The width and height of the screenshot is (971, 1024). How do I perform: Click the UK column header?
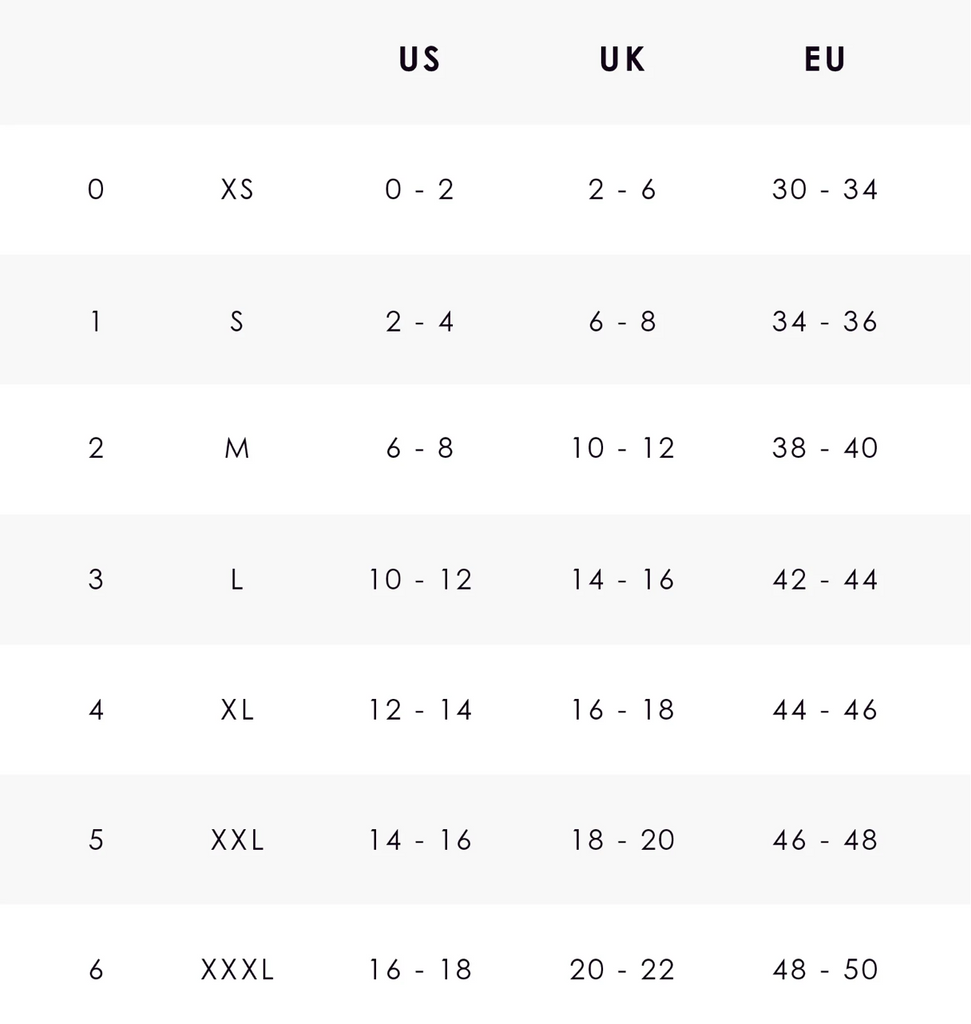[622, 60]
